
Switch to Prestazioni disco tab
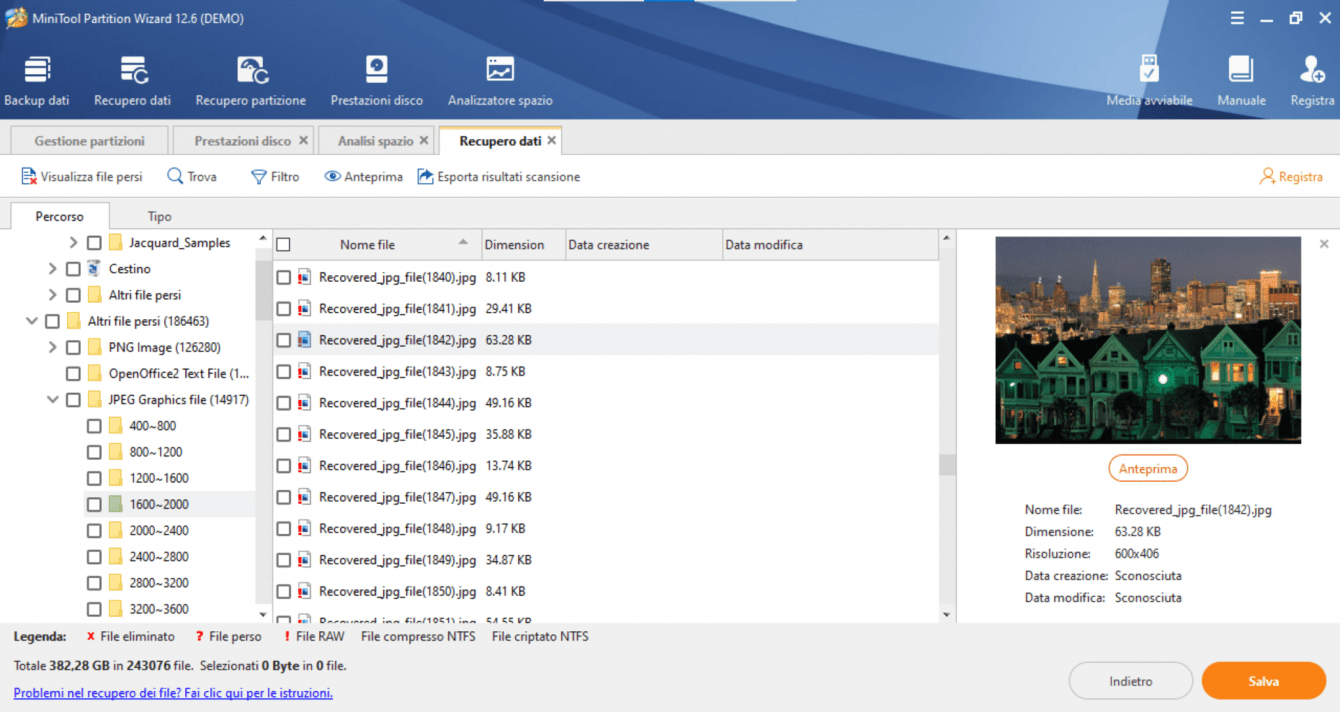tap(242, 141)
